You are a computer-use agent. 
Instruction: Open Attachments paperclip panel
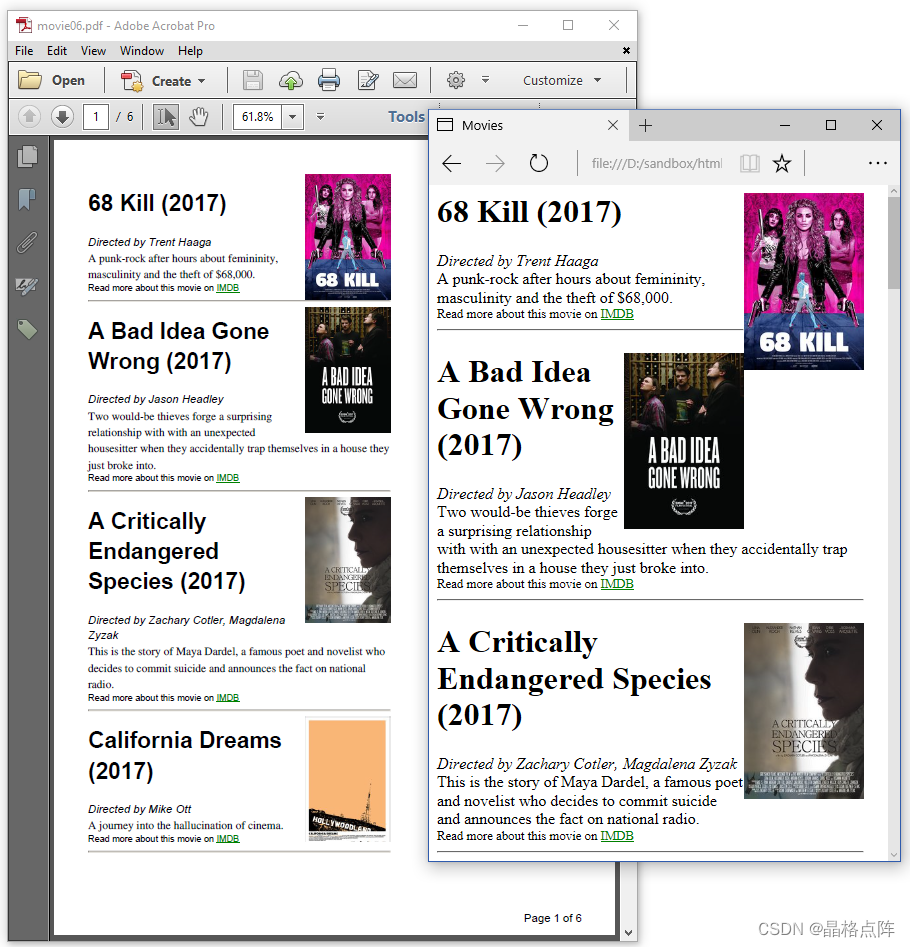tap(27, 242)
